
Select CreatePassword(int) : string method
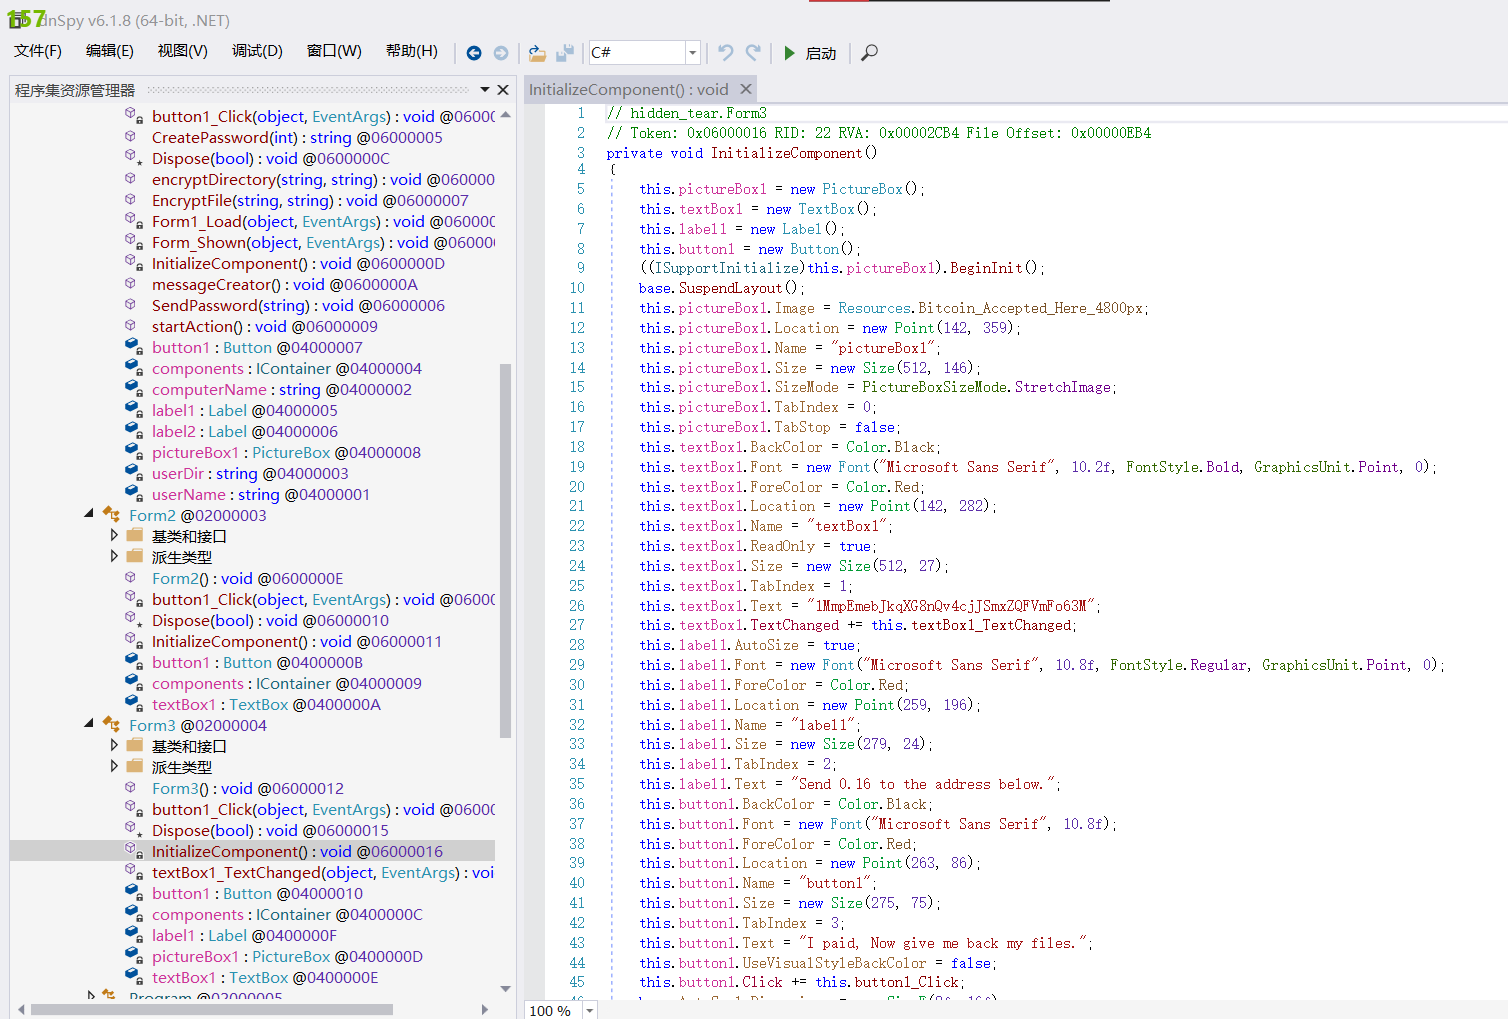tap(297, 138)
